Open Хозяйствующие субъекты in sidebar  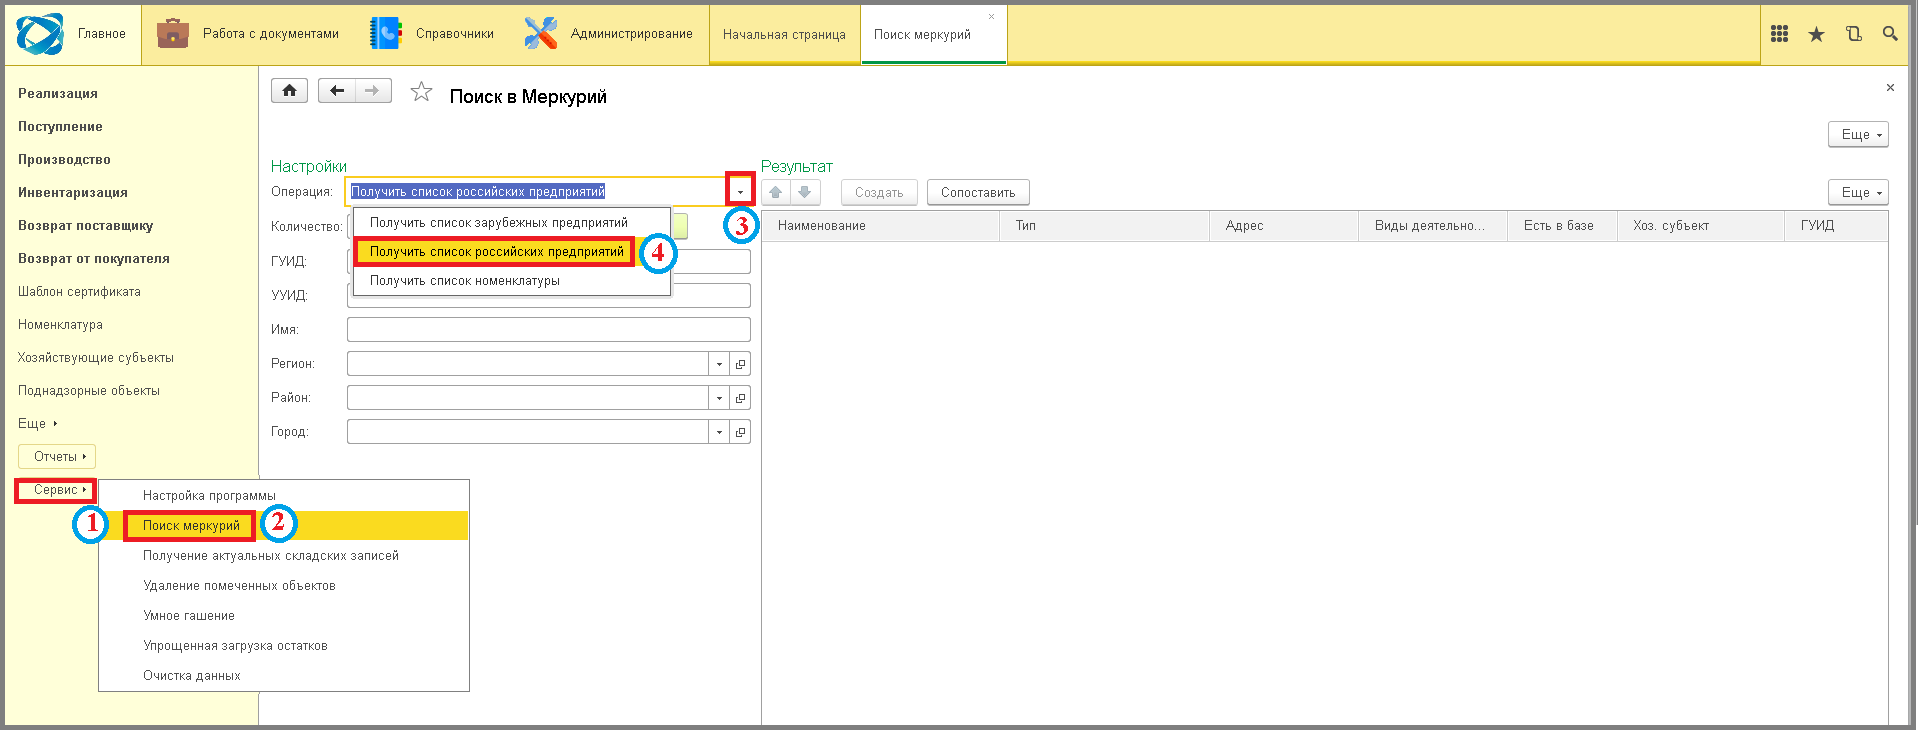point(95,358)
